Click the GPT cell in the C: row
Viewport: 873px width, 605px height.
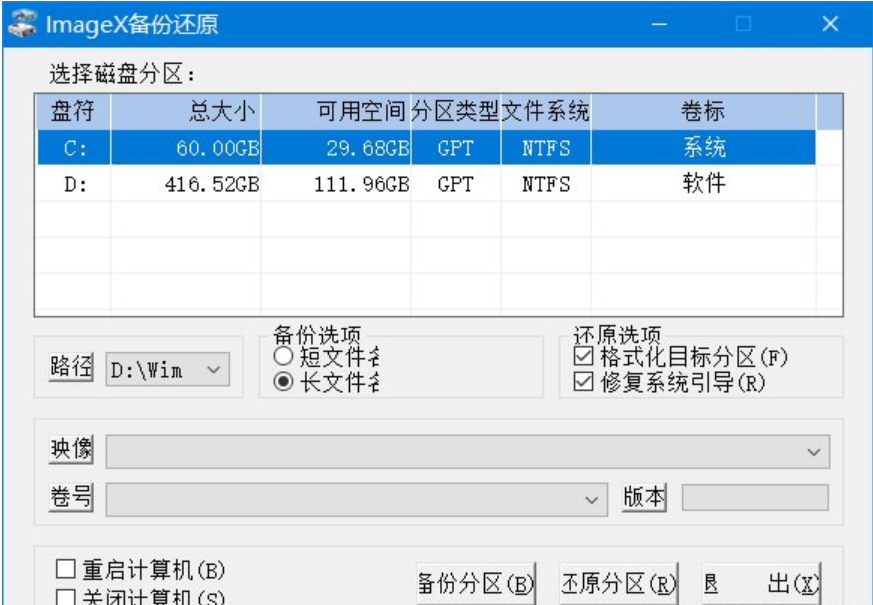click(455, 148)
